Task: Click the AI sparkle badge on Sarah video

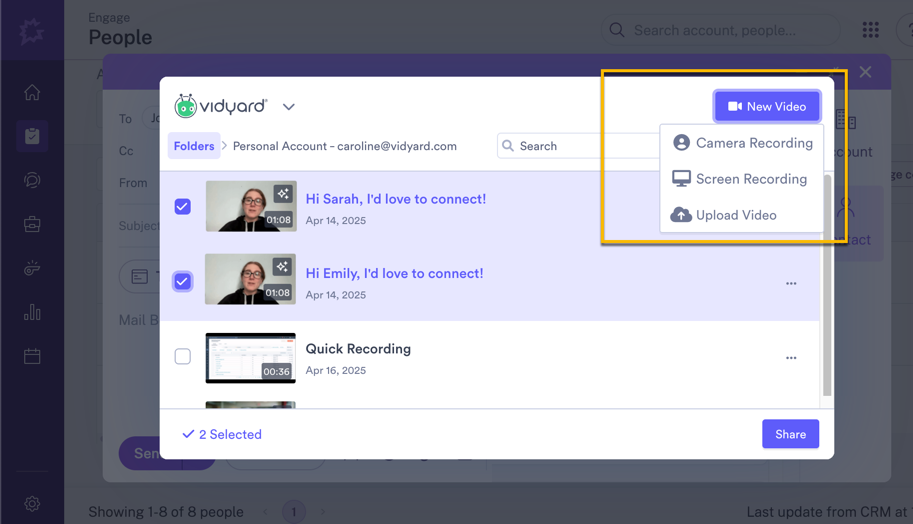Action: [283, 194]
